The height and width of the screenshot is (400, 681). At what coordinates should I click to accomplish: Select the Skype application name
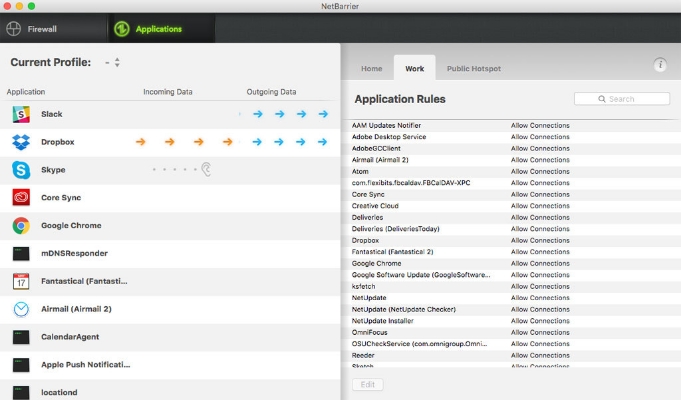53,170
